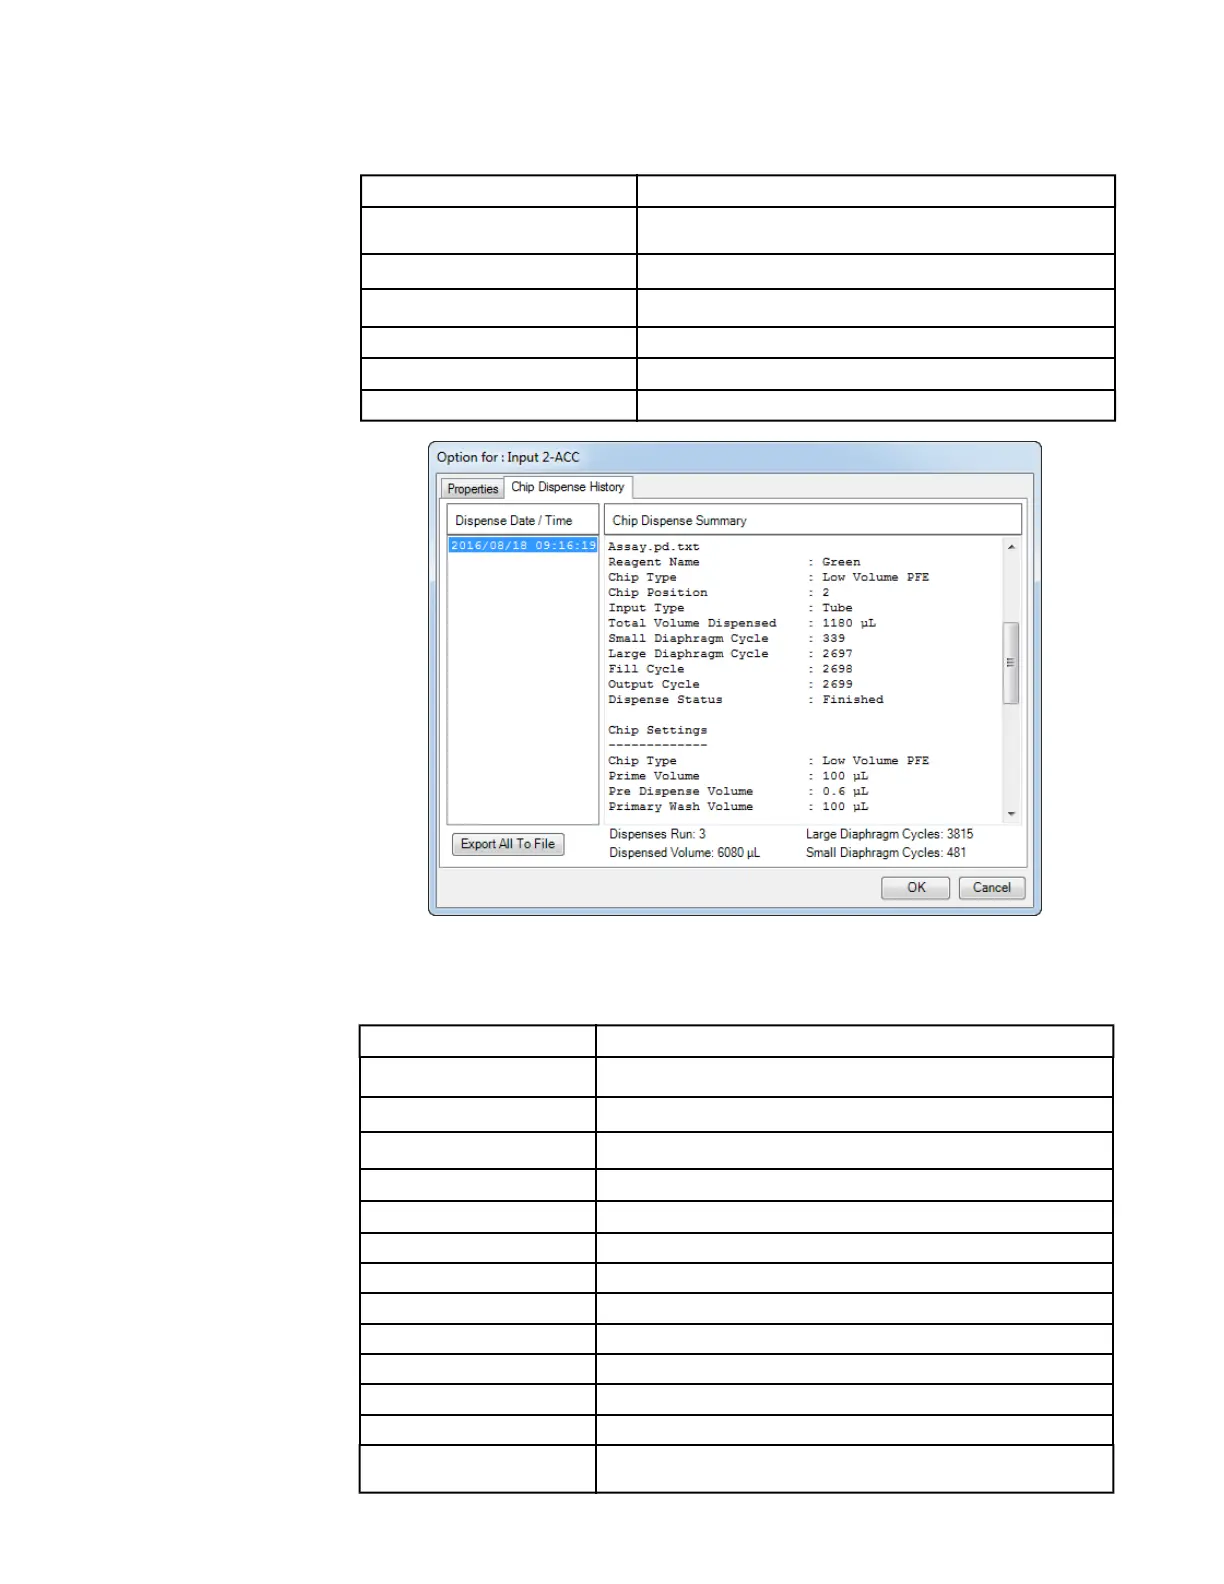Click Prime Volume 100 µL line
Viewport: 1224px width, 1584px height.
738,776
